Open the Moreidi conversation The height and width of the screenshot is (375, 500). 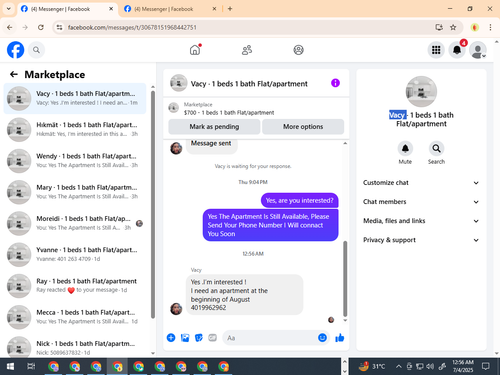tap(75, 223)
